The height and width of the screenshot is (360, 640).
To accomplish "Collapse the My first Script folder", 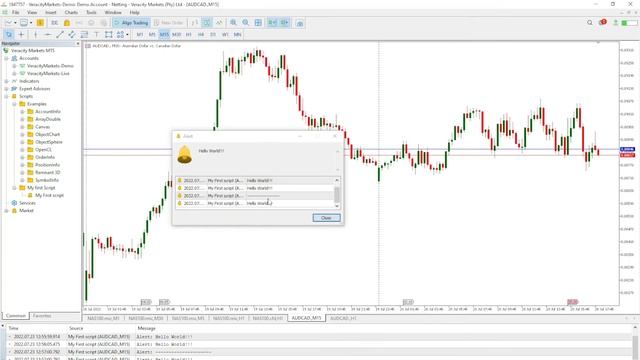I will pos(14,188).
